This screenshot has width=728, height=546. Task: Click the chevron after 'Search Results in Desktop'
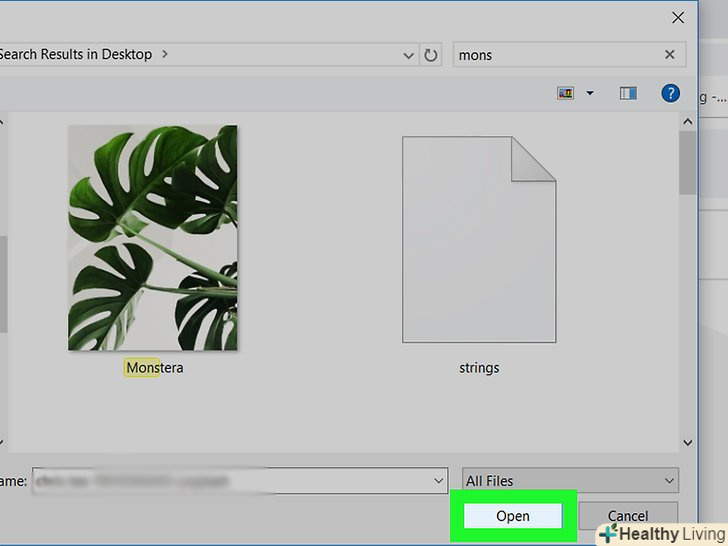click(164, 54)
